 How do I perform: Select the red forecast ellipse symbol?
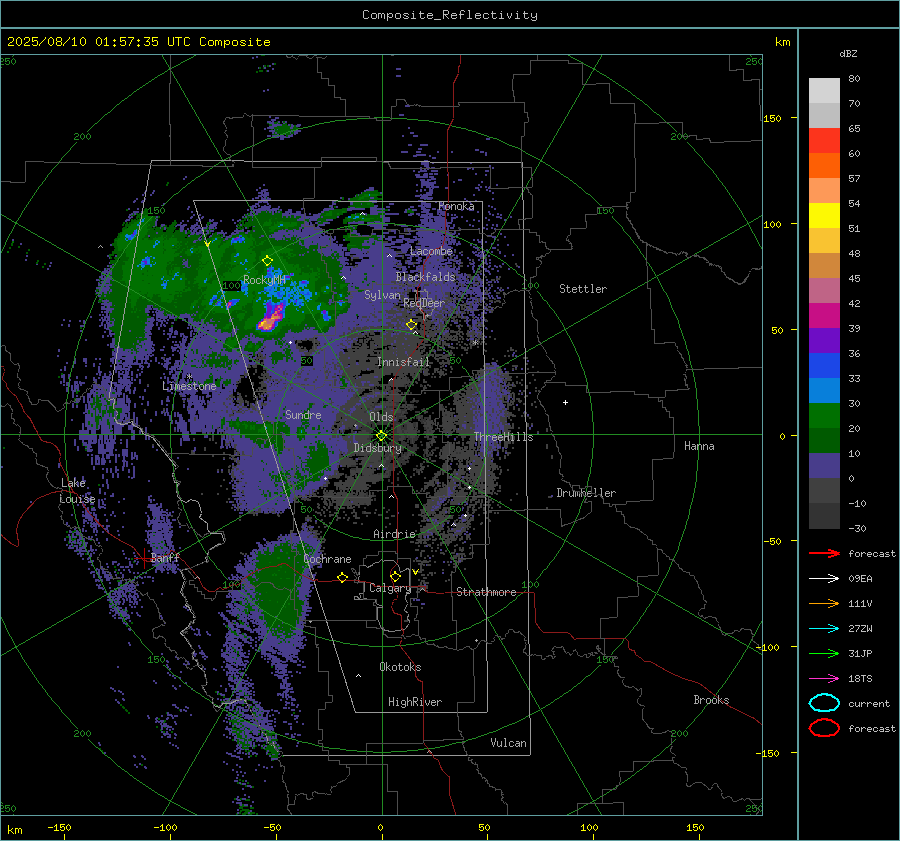[x=824, y=728]
